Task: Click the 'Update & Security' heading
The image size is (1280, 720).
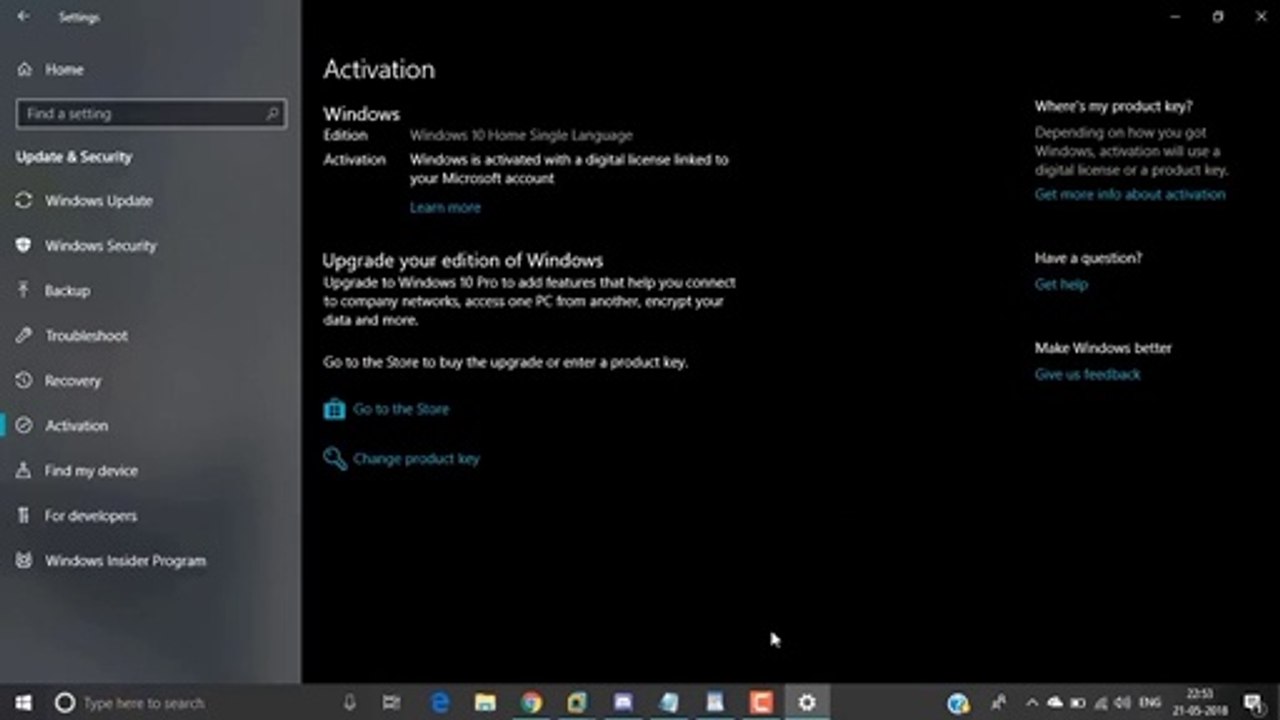Action: (74, 157)
